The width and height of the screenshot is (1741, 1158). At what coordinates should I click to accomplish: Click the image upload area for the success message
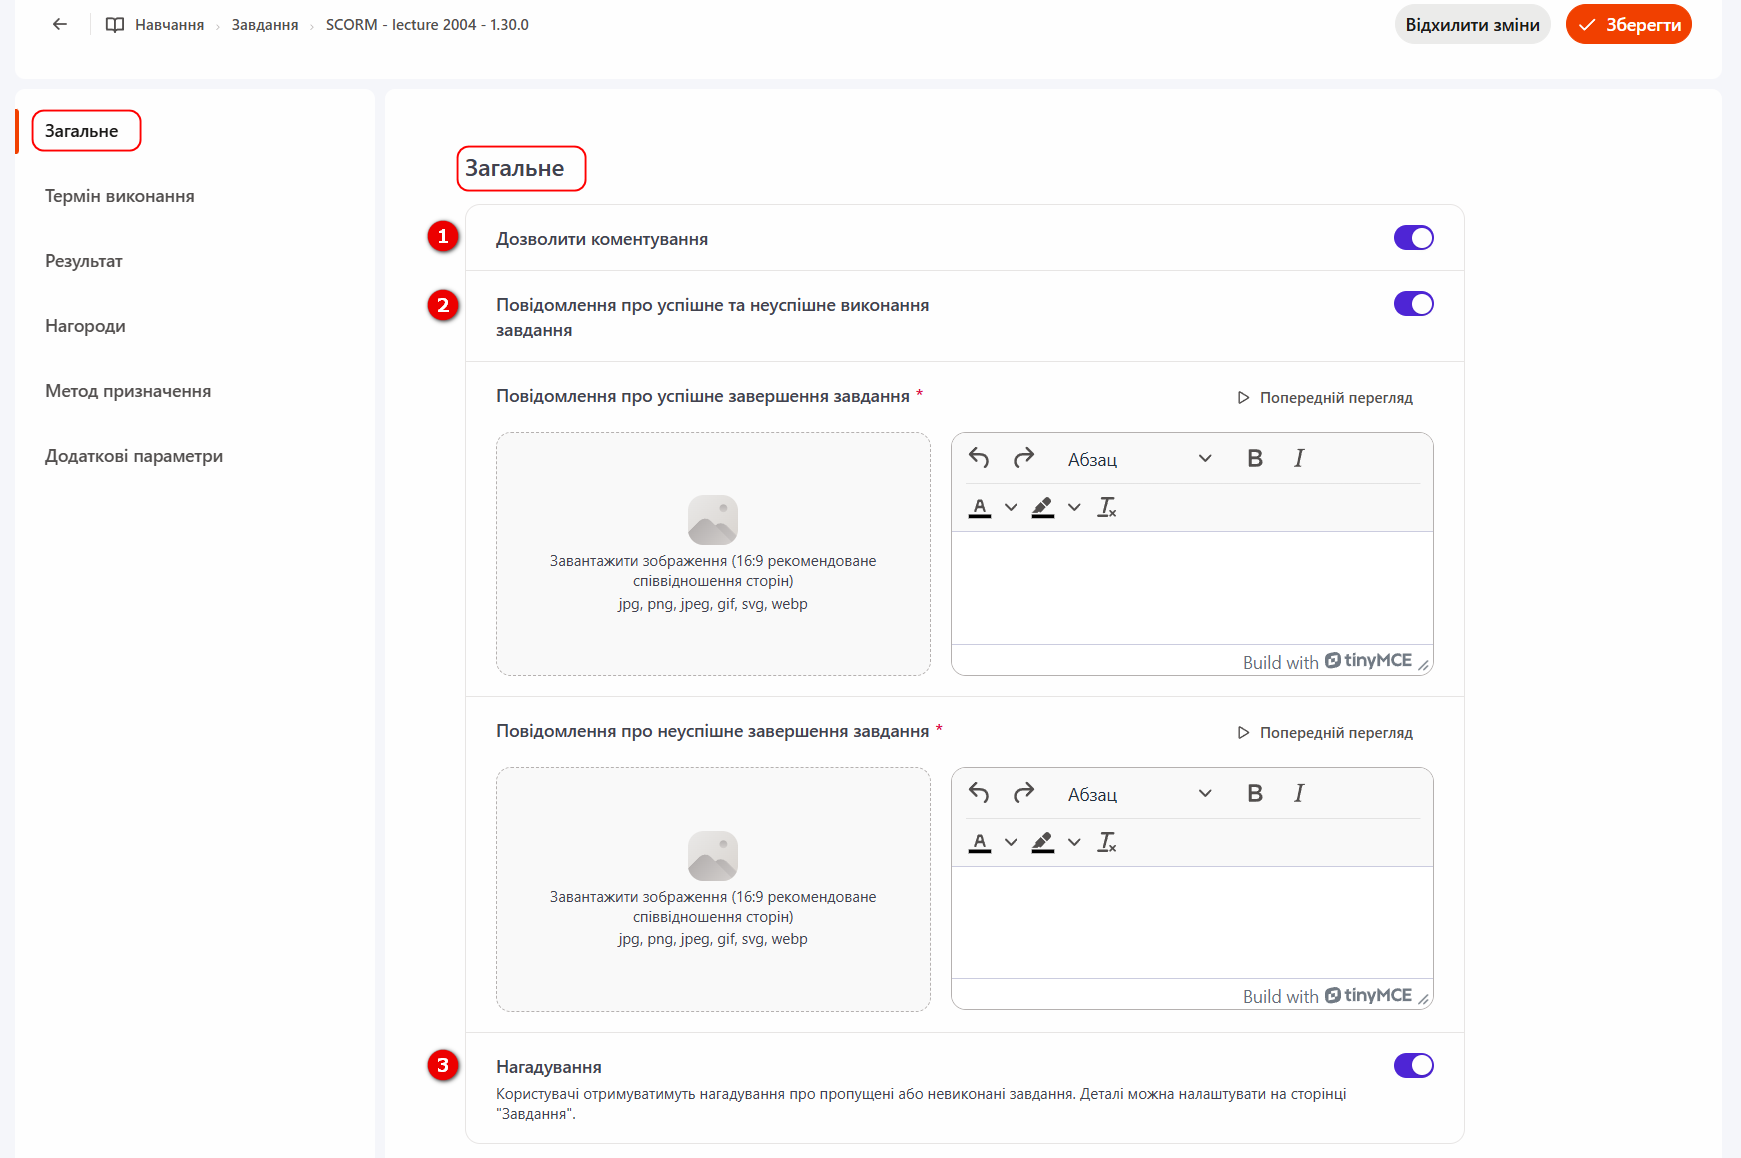pyautogui.click(x=713, y=554)
